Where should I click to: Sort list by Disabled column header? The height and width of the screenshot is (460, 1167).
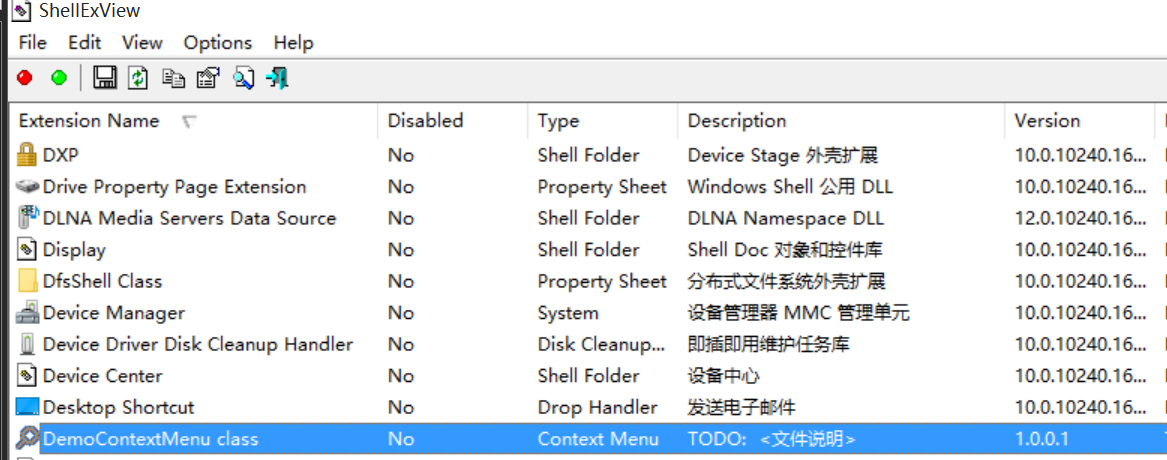coord(425,121)
